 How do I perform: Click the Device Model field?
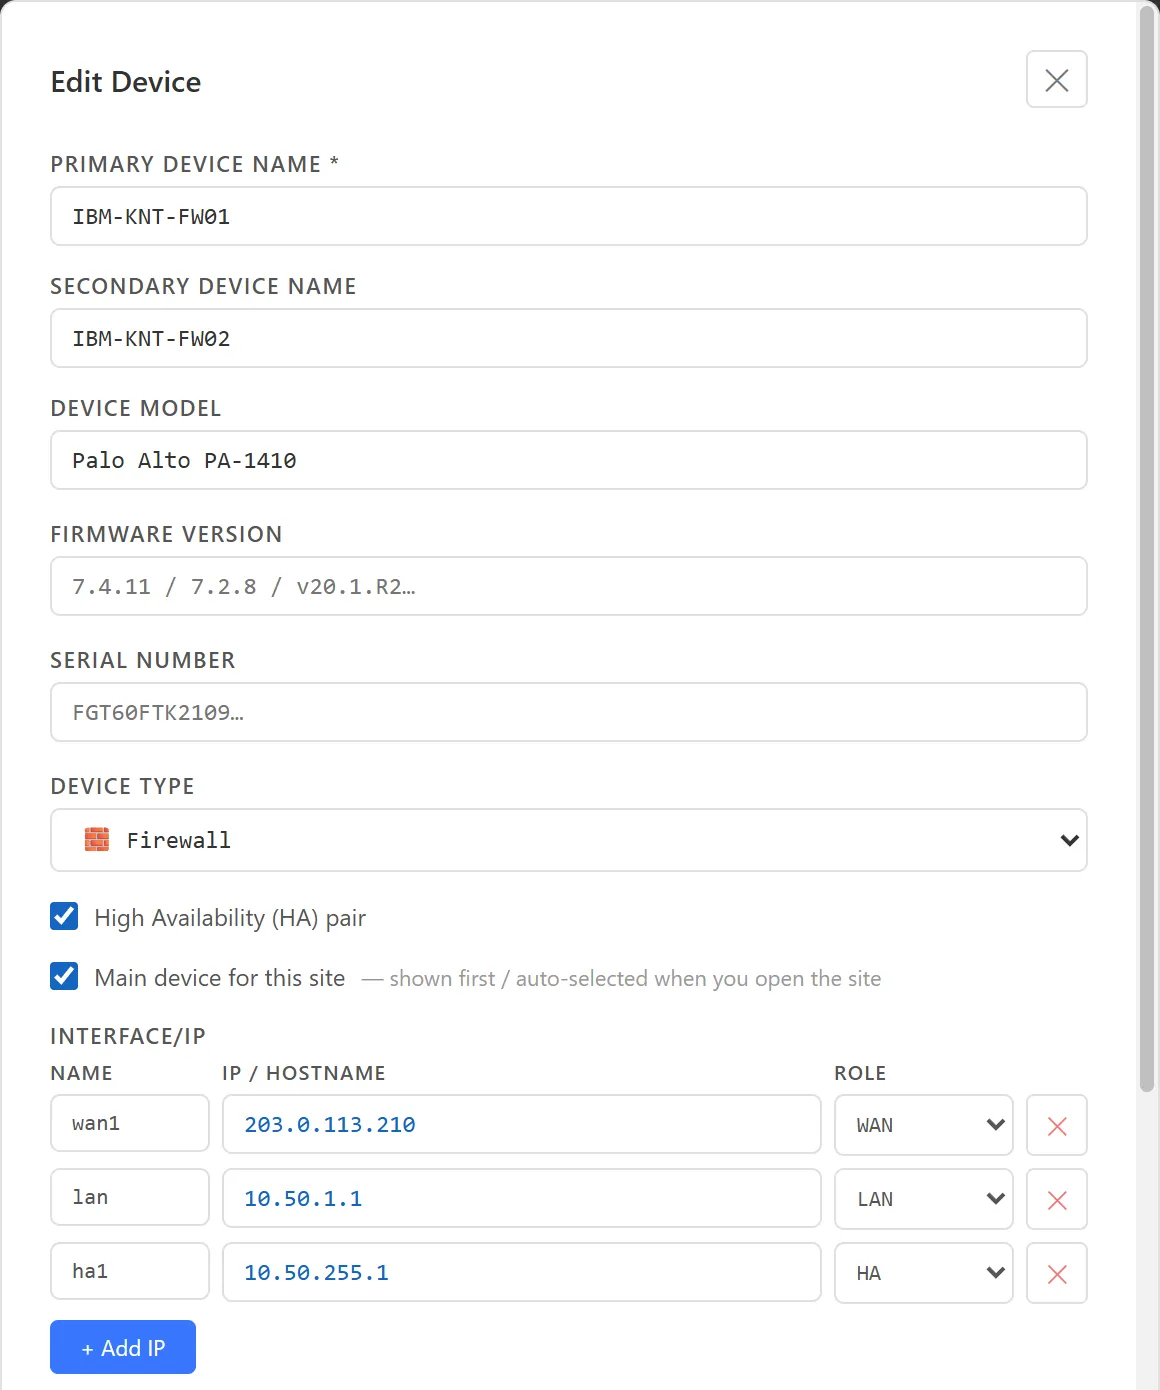click(x=568, y=460)
